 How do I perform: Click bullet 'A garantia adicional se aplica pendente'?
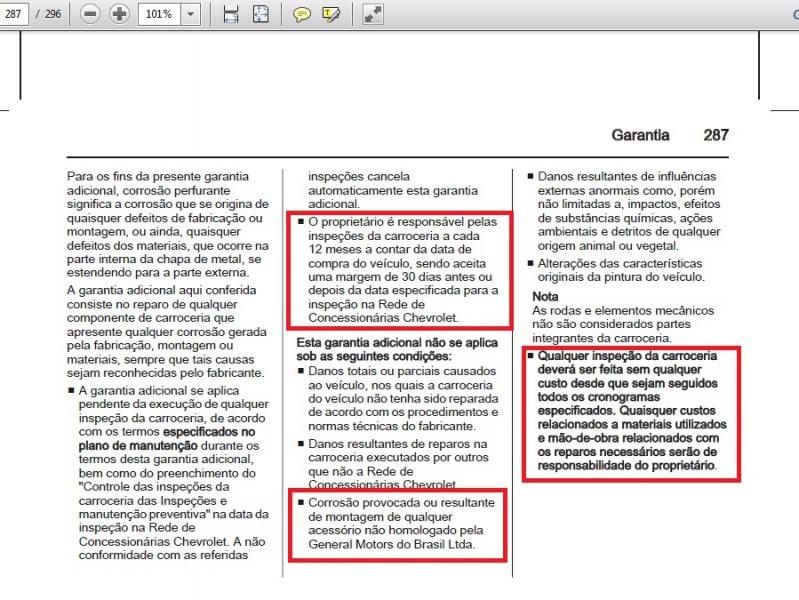click(169, 473)
